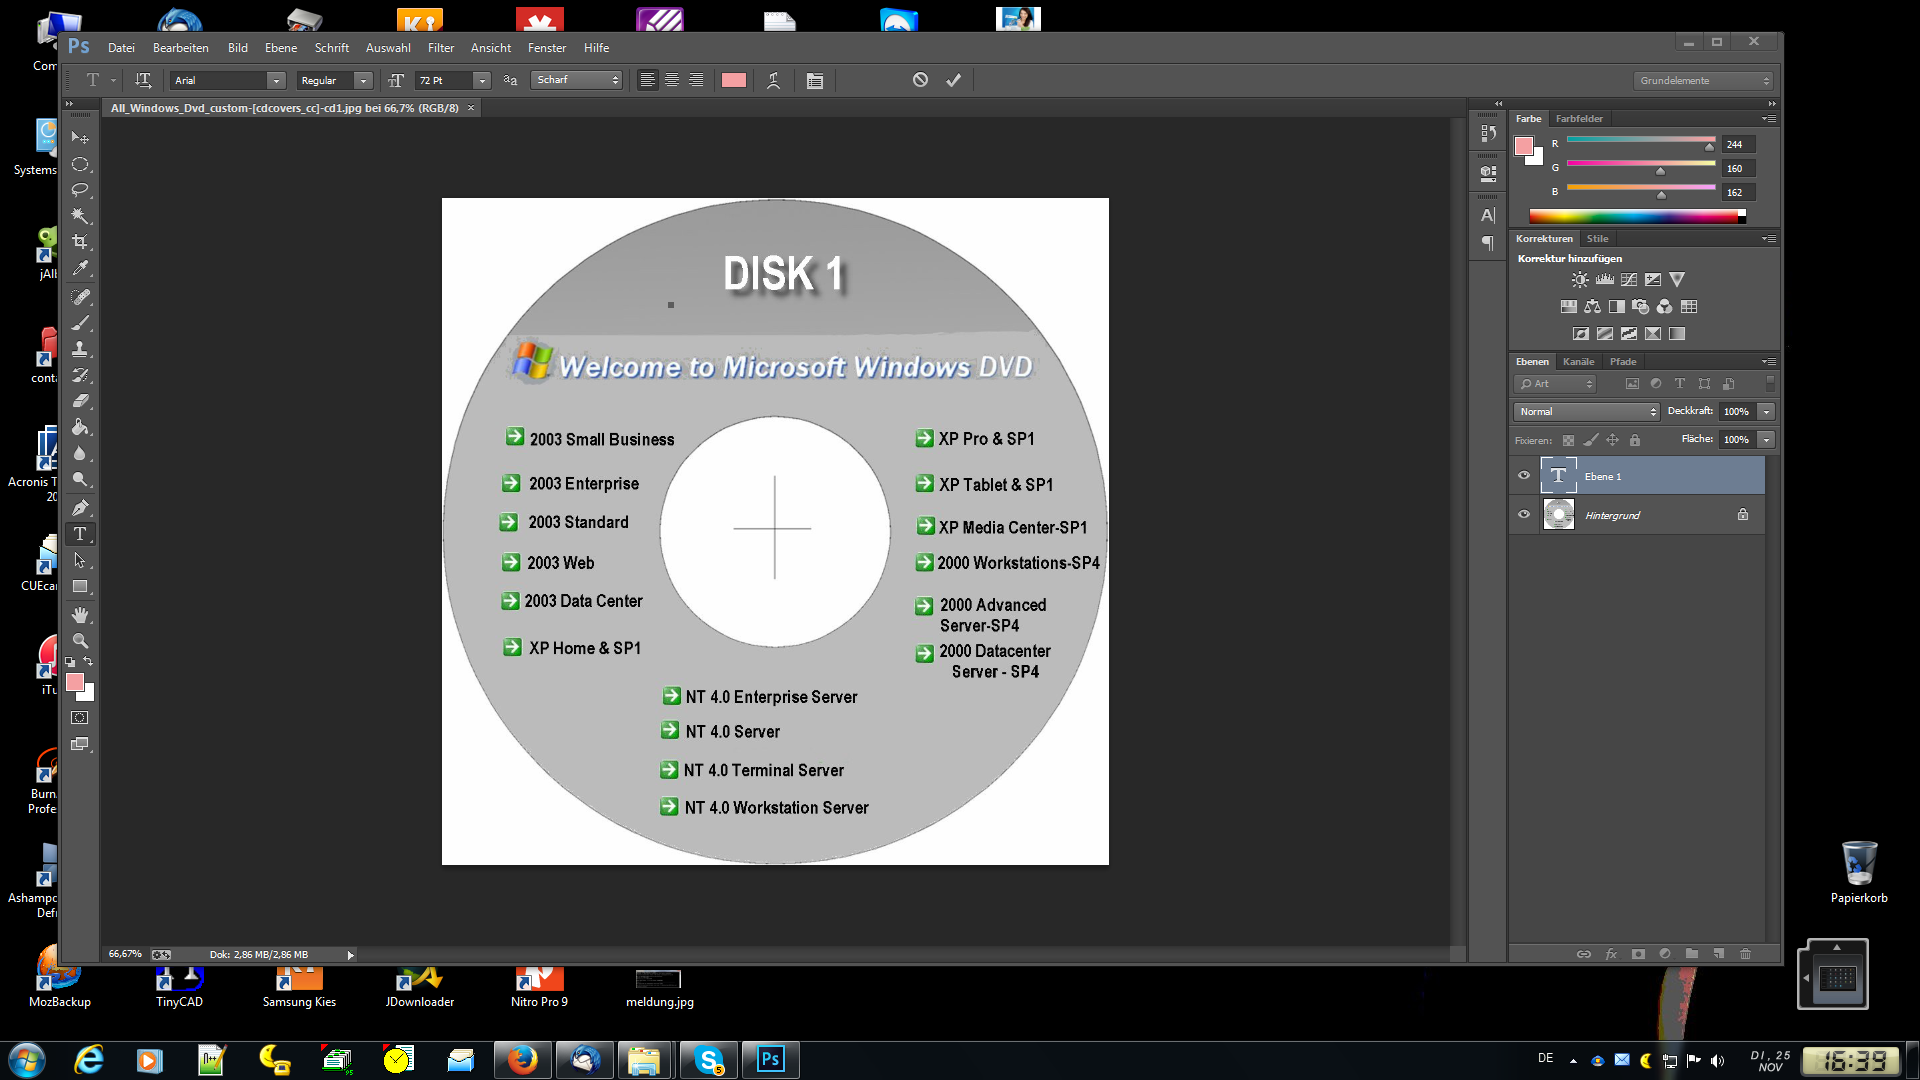Screen dimensions: 1920x1080
Task: Click the red R channel slider
Action: pos(1641,140)
